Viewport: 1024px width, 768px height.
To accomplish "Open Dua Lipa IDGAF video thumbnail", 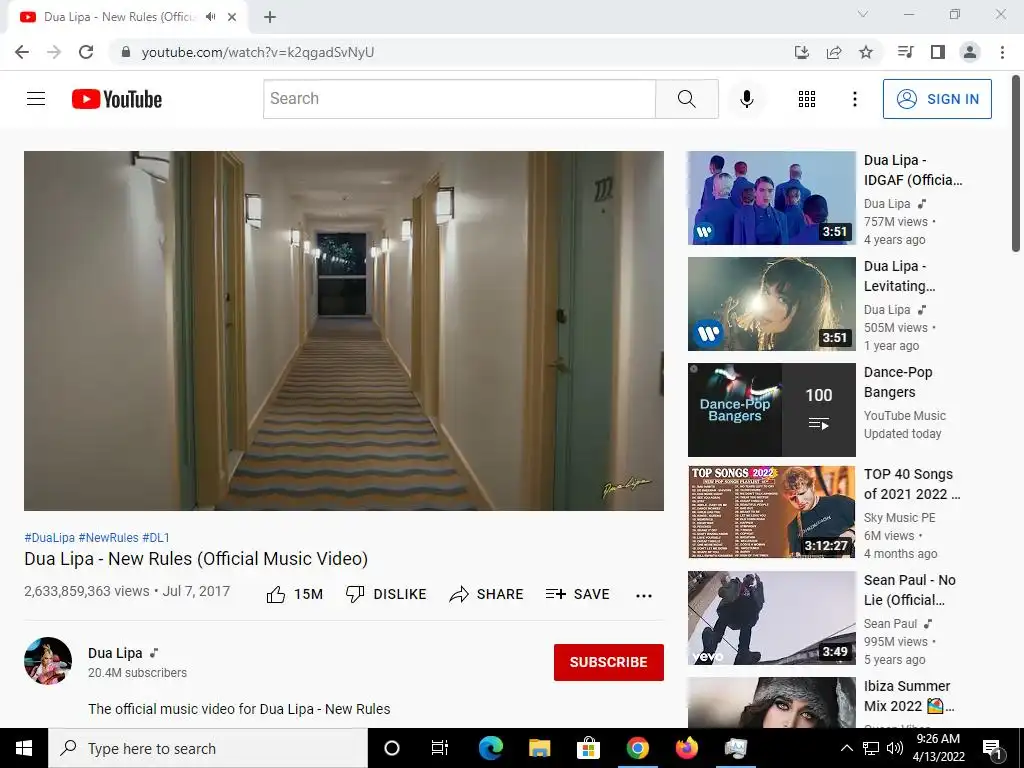I will click(x=772, y=198).
